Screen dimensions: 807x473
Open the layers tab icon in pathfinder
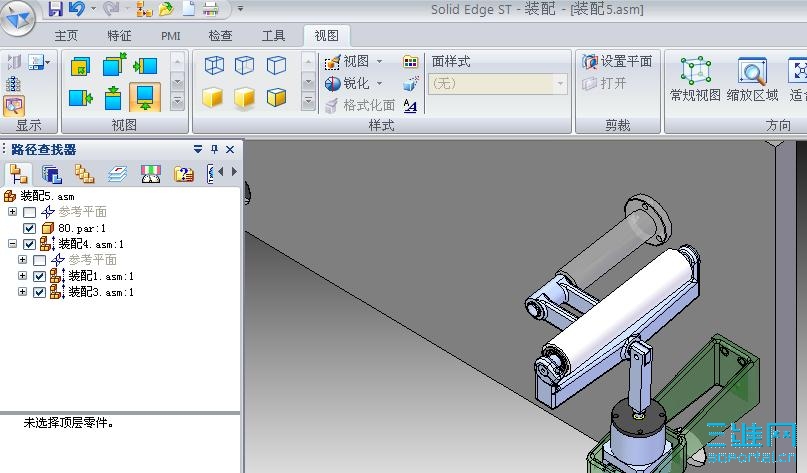(117, 174)
